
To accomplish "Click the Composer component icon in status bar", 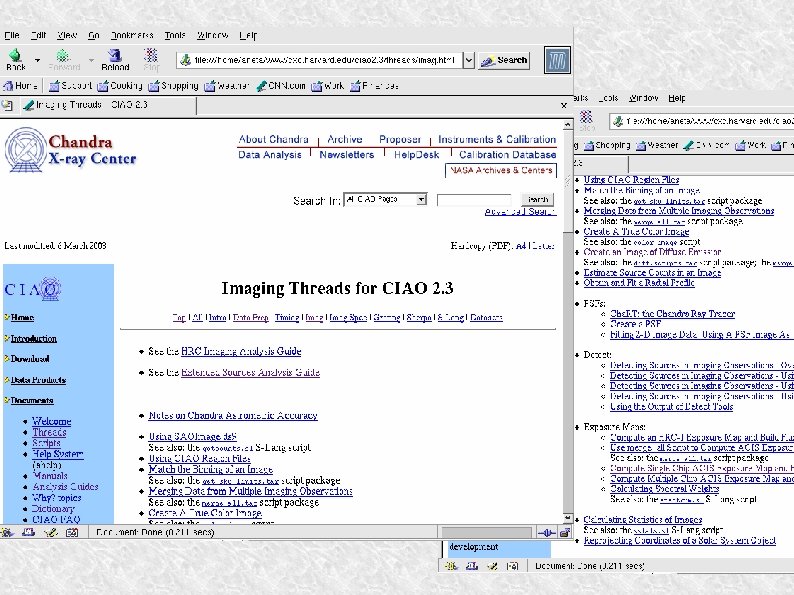I will (51, 532).
